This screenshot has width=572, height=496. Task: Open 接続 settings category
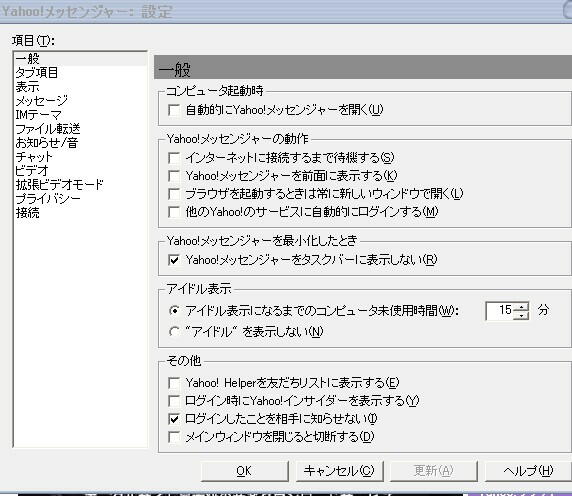coord(27,213)
